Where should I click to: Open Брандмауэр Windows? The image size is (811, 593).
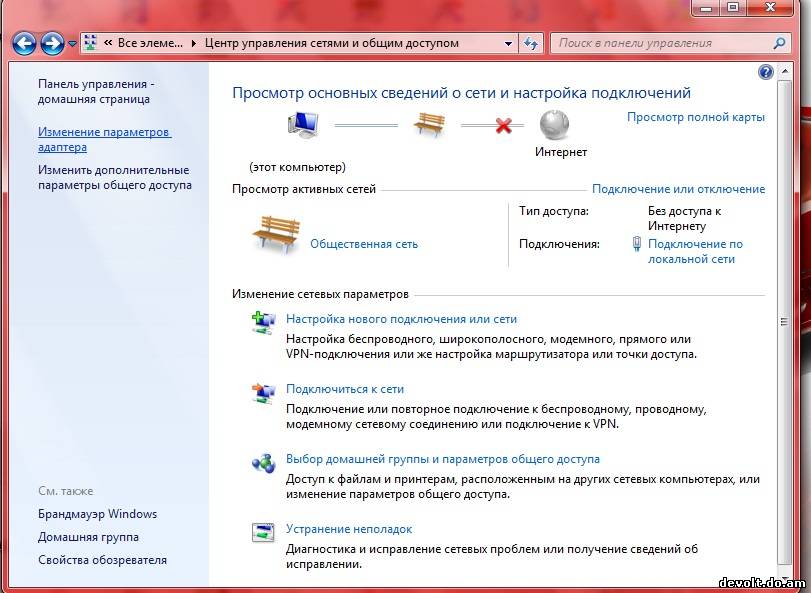(97, 514)
